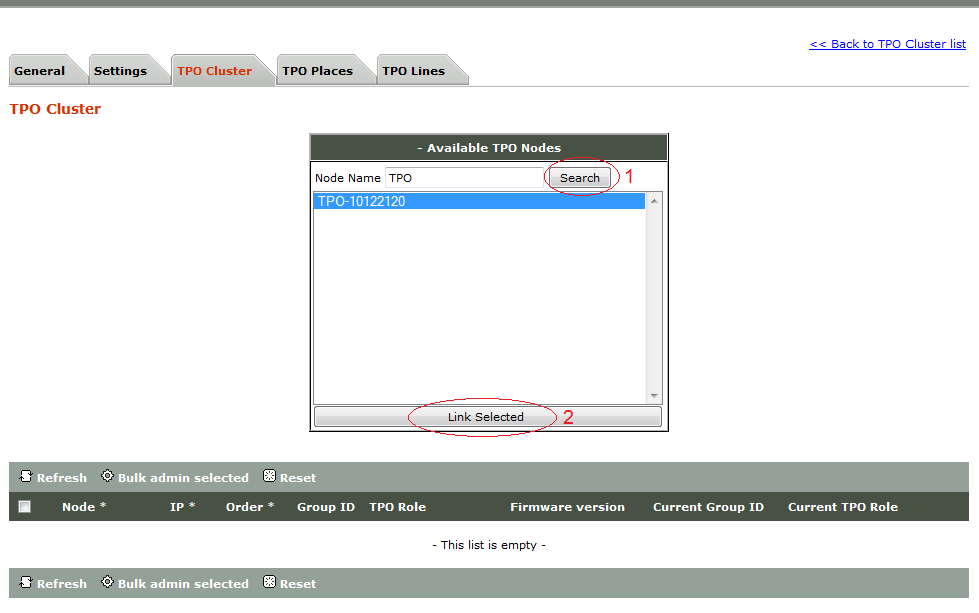This screenshot has height=613, width=979.
Task: Follow the Back to TPO Cluster list link
Action: [x=887, y=43]
